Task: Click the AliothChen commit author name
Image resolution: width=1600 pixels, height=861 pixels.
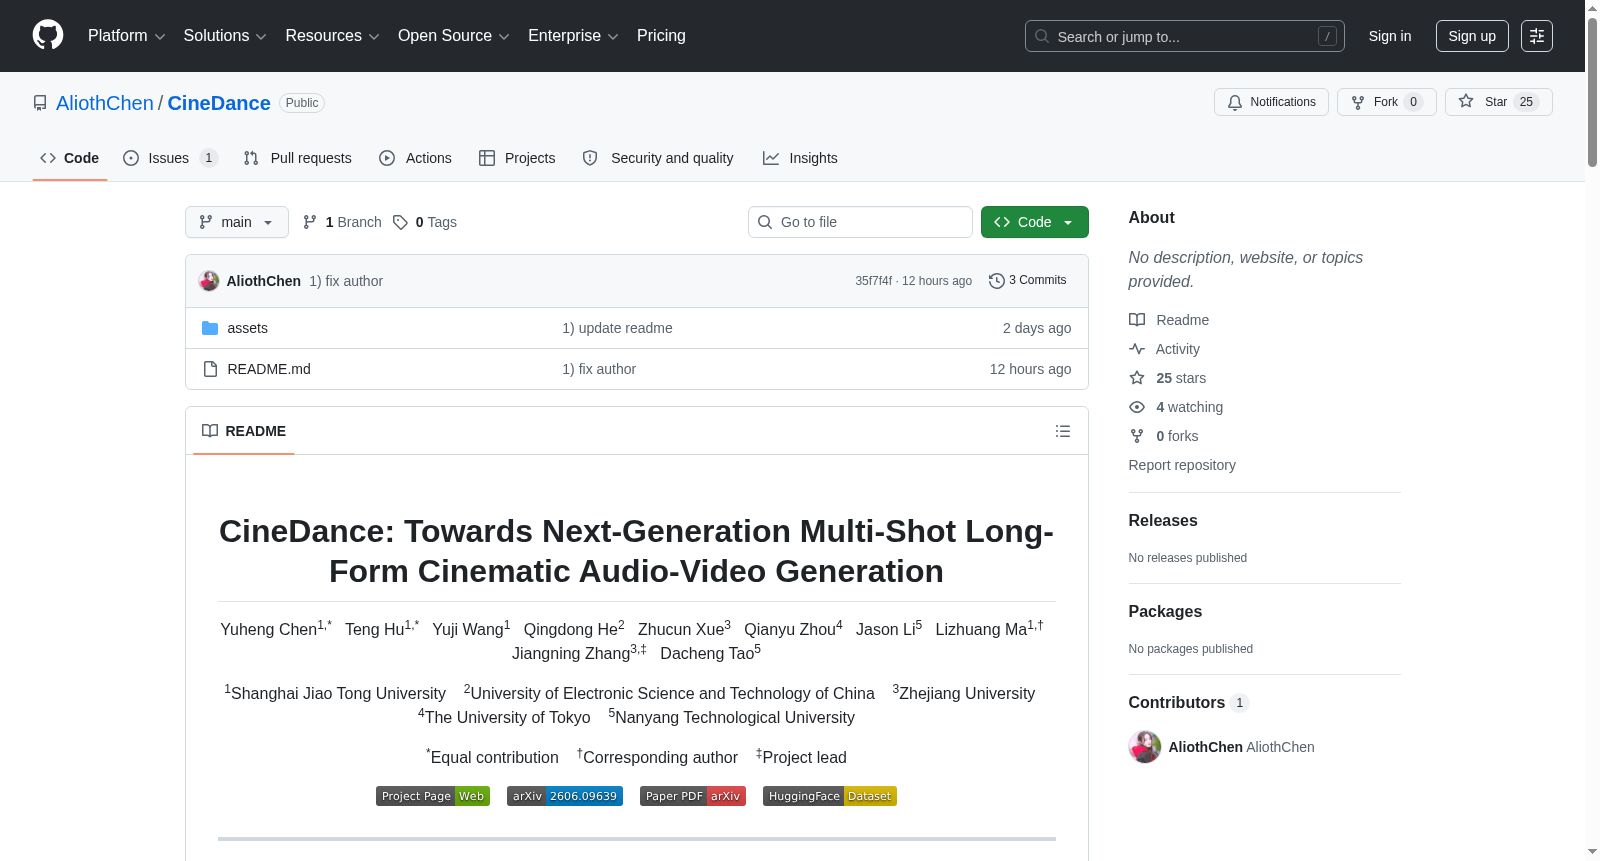Action: click(264, 281)
